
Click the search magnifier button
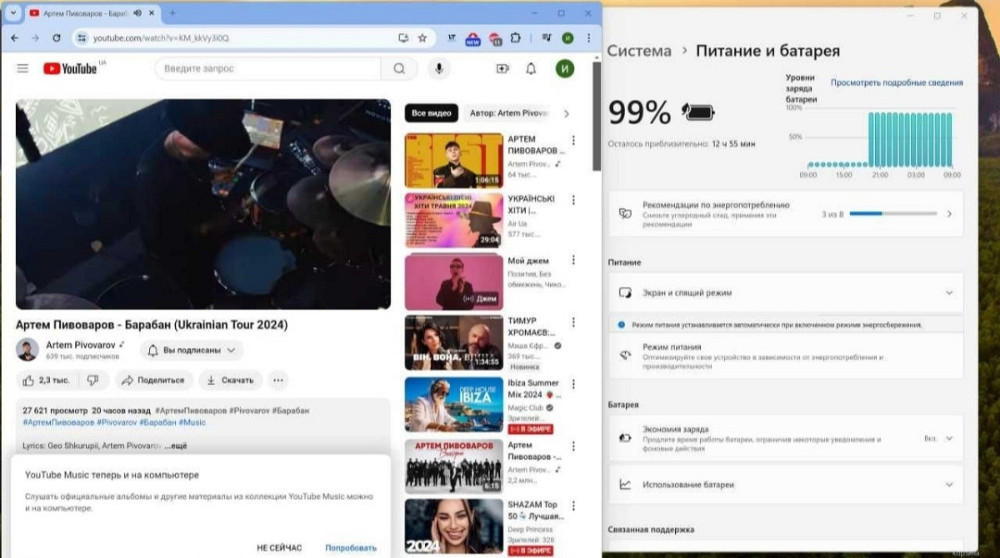(399, 68)
